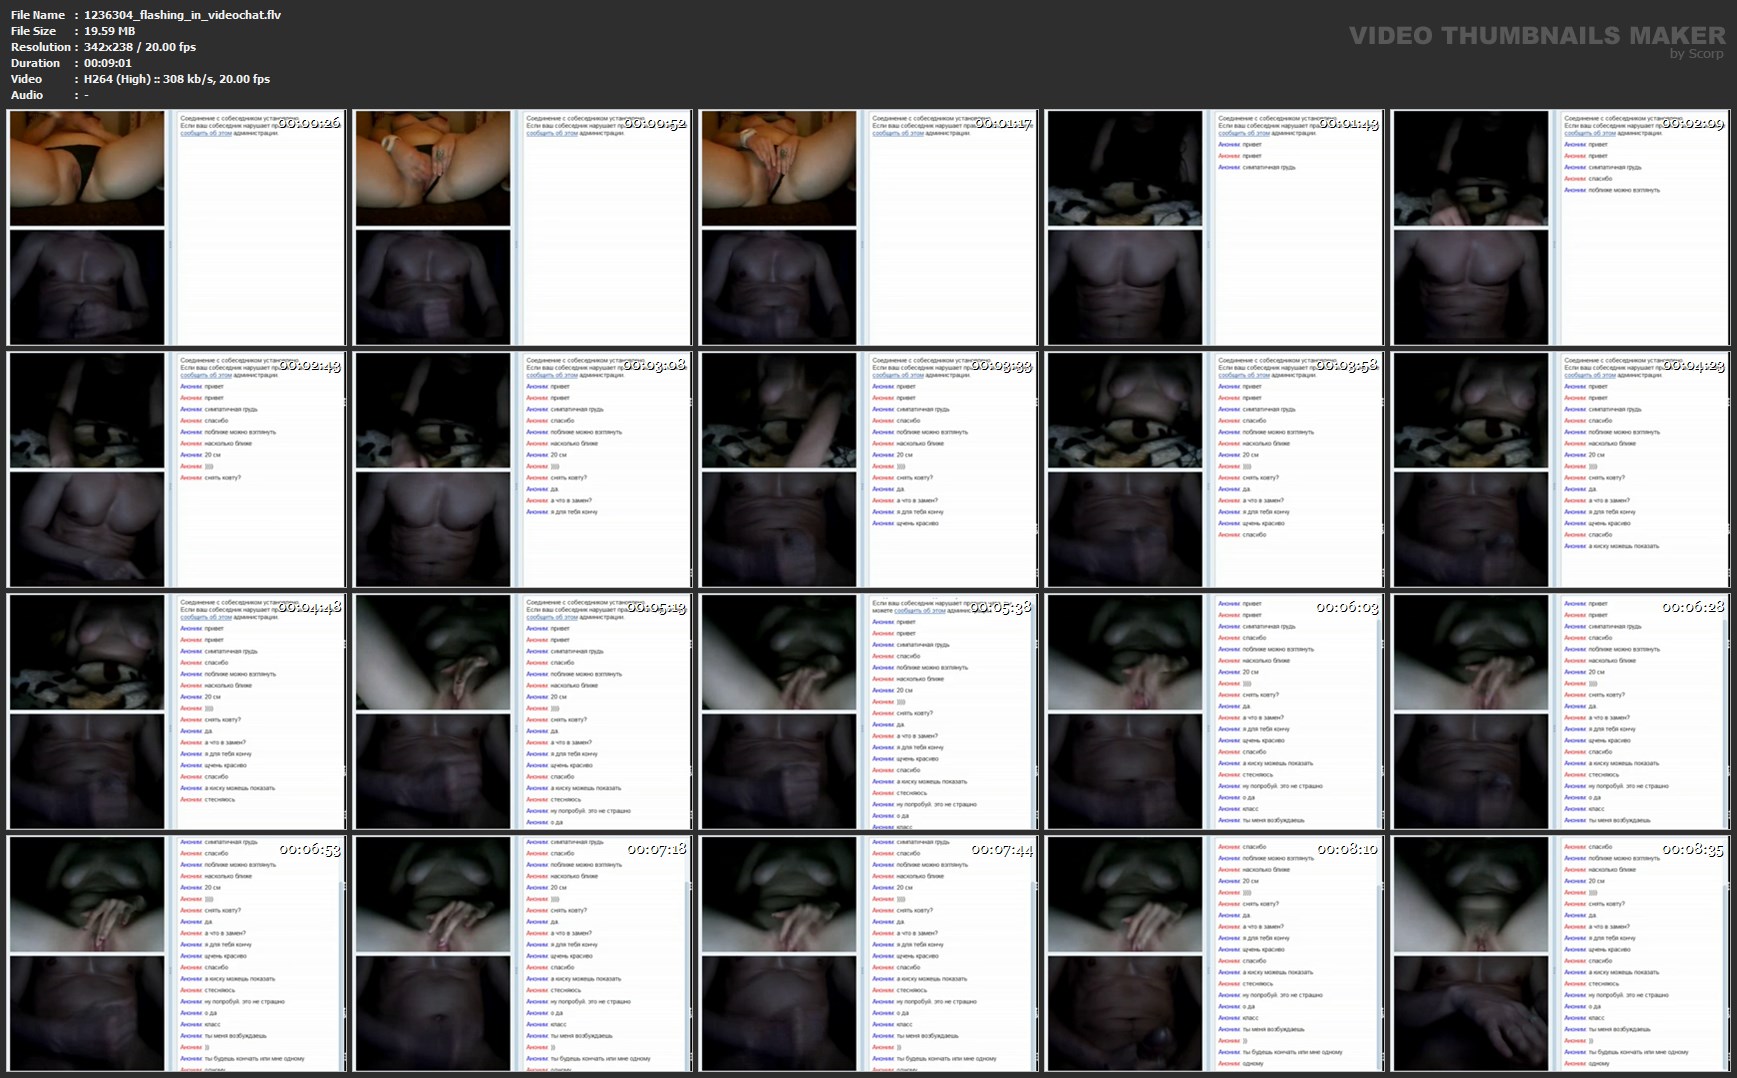The image size is (1737, 1078).
Task: Select the file name 1236304_flashing_in_videochat.flv
Action: click(182, 15)
